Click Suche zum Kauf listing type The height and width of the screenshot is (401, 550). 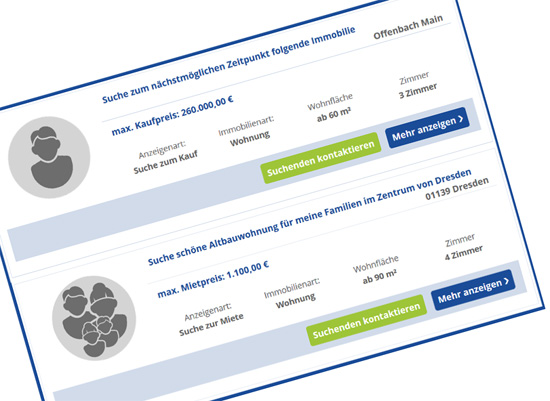[166, 162]
